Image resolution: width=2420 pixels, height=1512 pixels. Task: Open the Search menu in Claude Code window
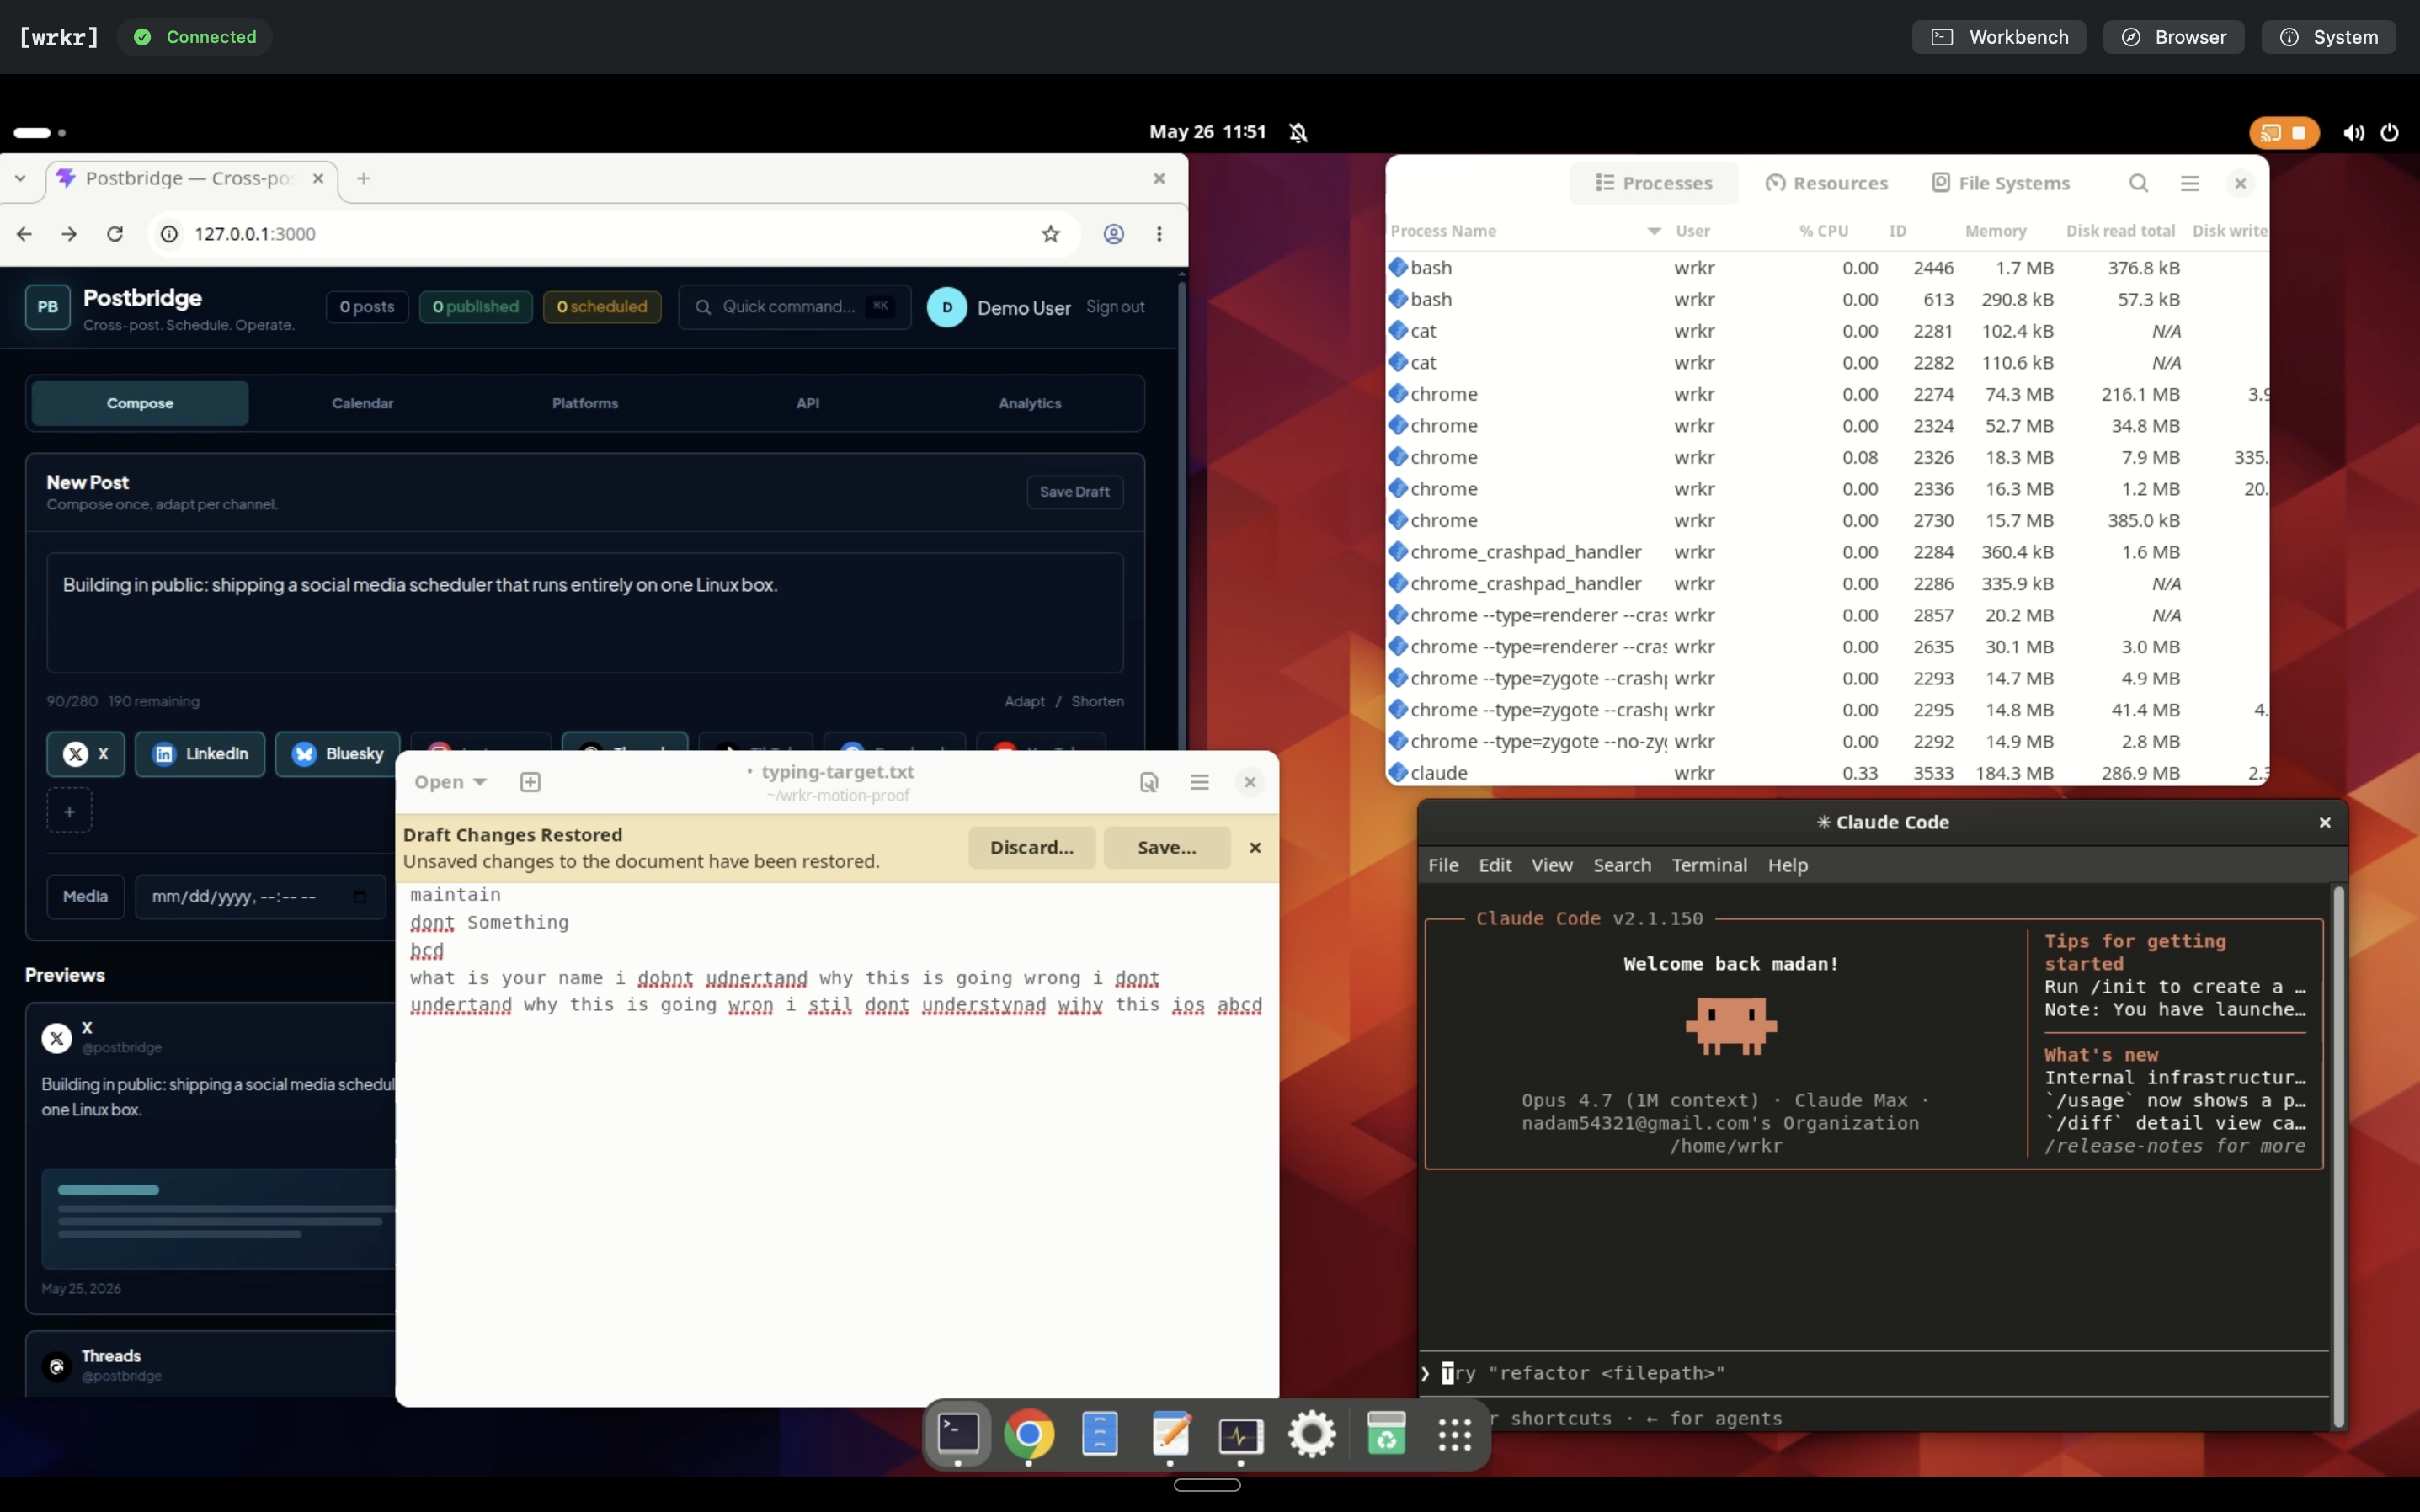click(1622, 865)
